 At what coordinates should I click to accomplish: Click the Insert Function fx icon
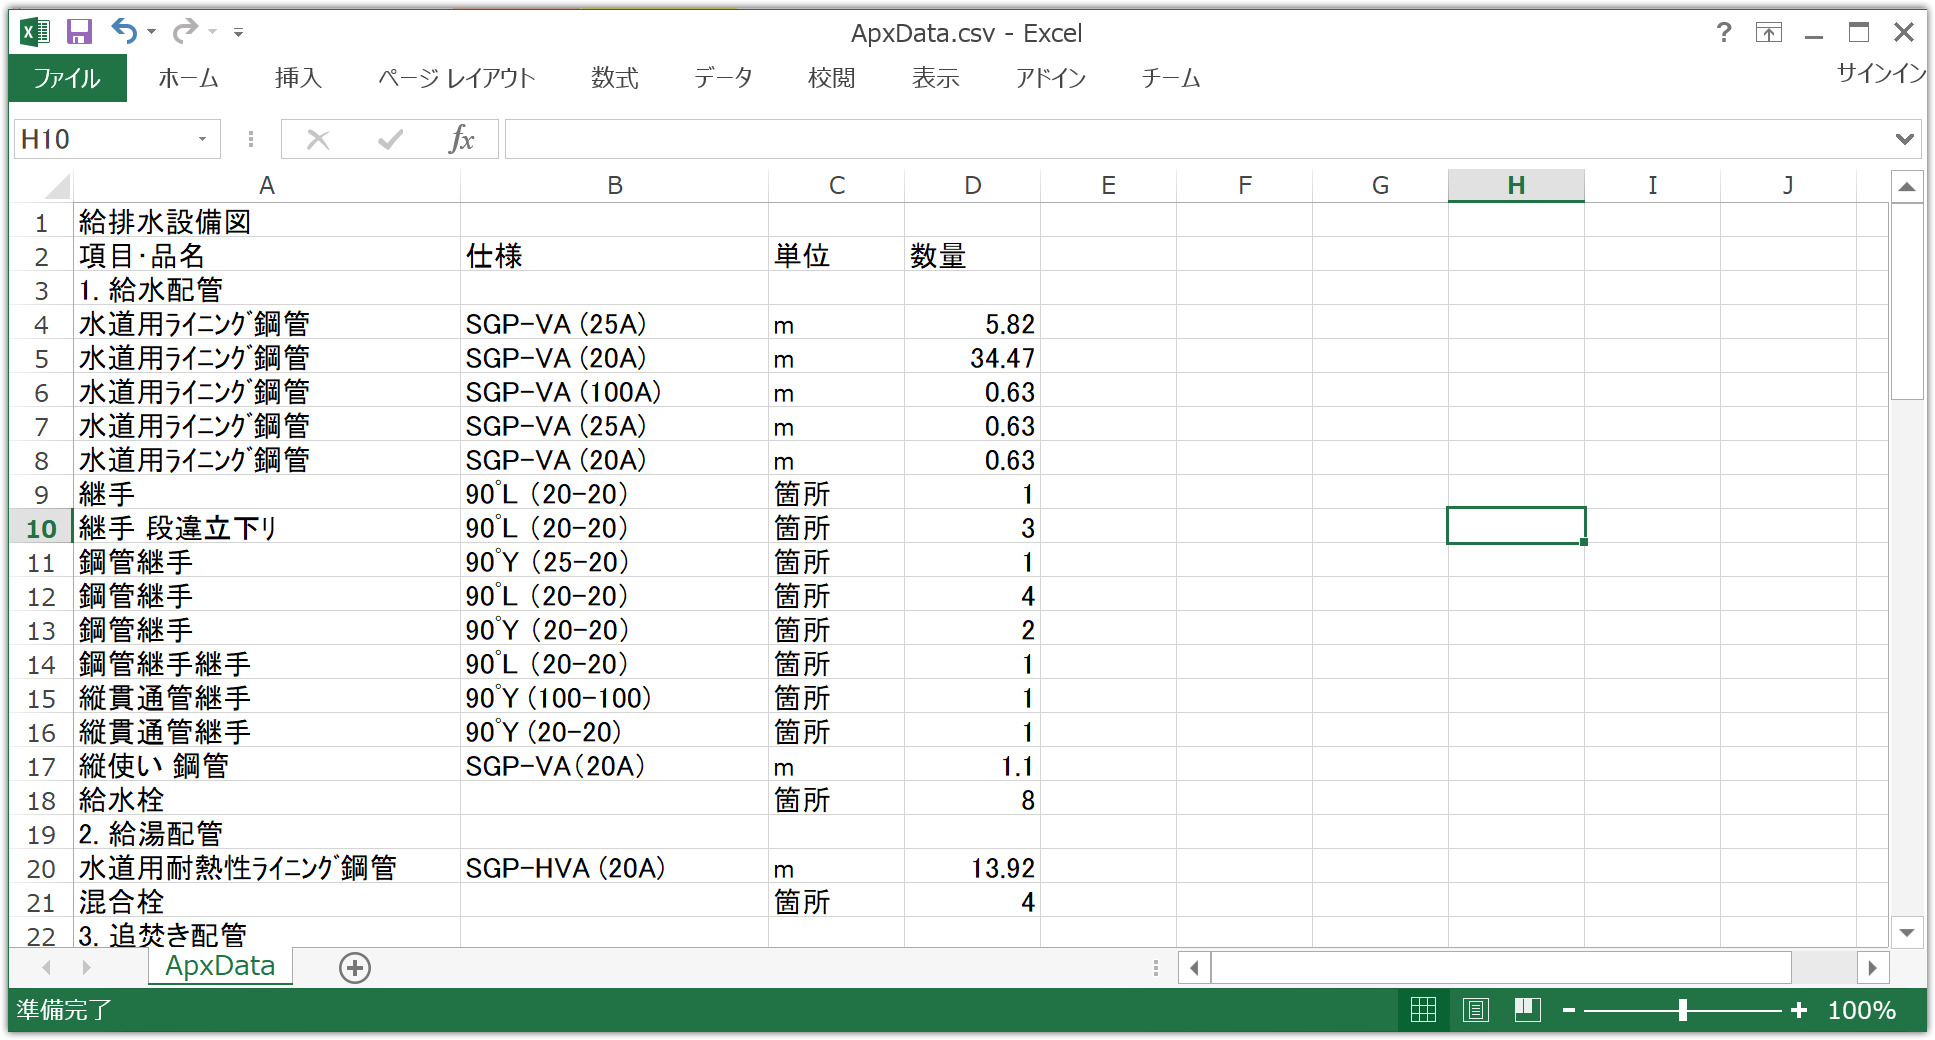click(461, 139)
